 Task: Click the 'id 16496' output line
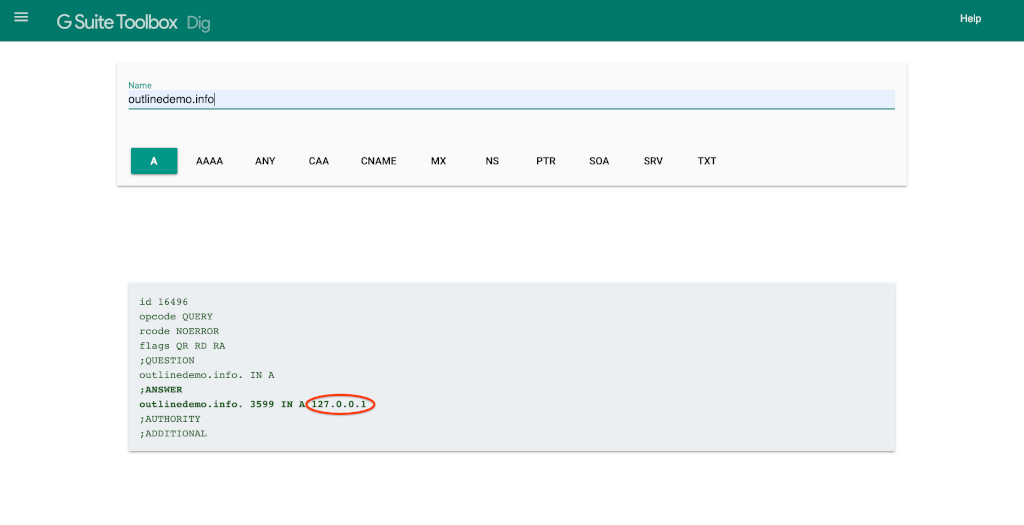point(163,302)
